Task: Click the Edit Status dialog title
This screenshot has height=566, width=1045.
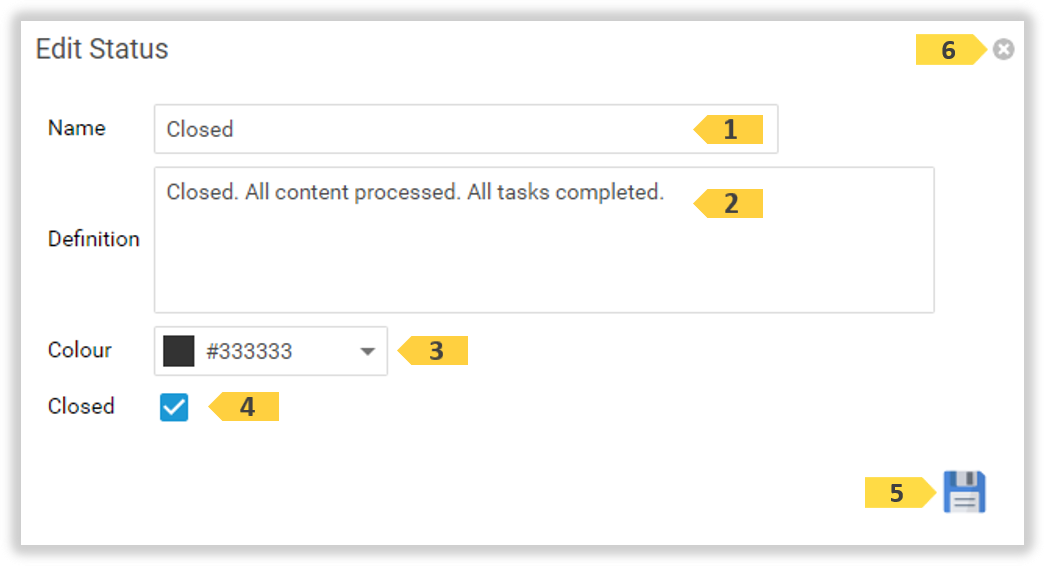Action: coord(102,49)
